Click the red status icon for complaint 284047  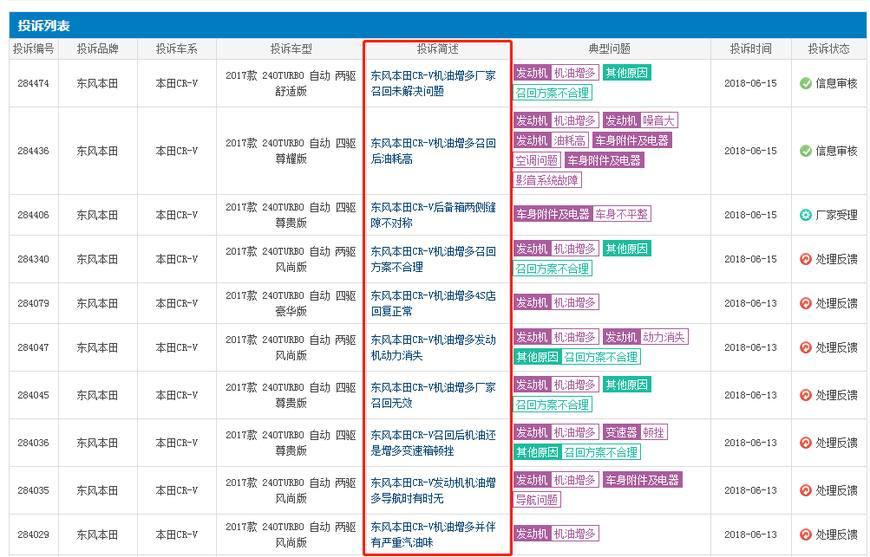[806, 348]
